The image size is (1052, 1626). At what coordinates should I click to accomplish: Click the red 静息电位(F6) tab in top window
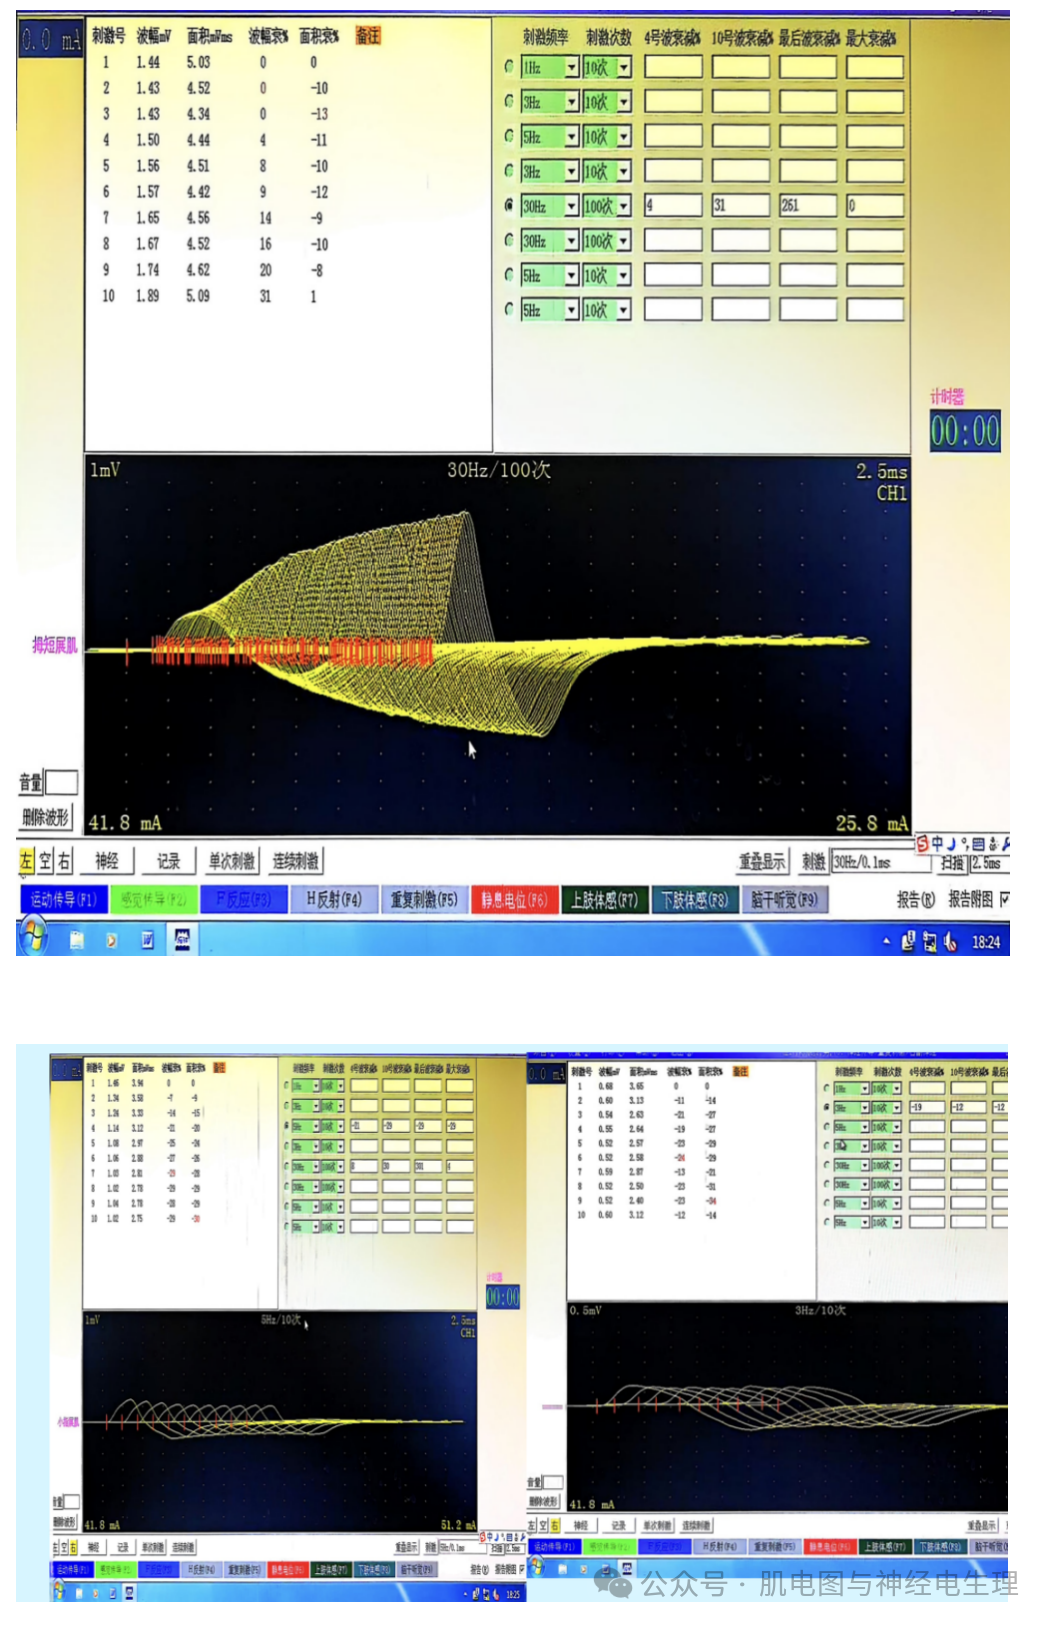pos(514,899)
